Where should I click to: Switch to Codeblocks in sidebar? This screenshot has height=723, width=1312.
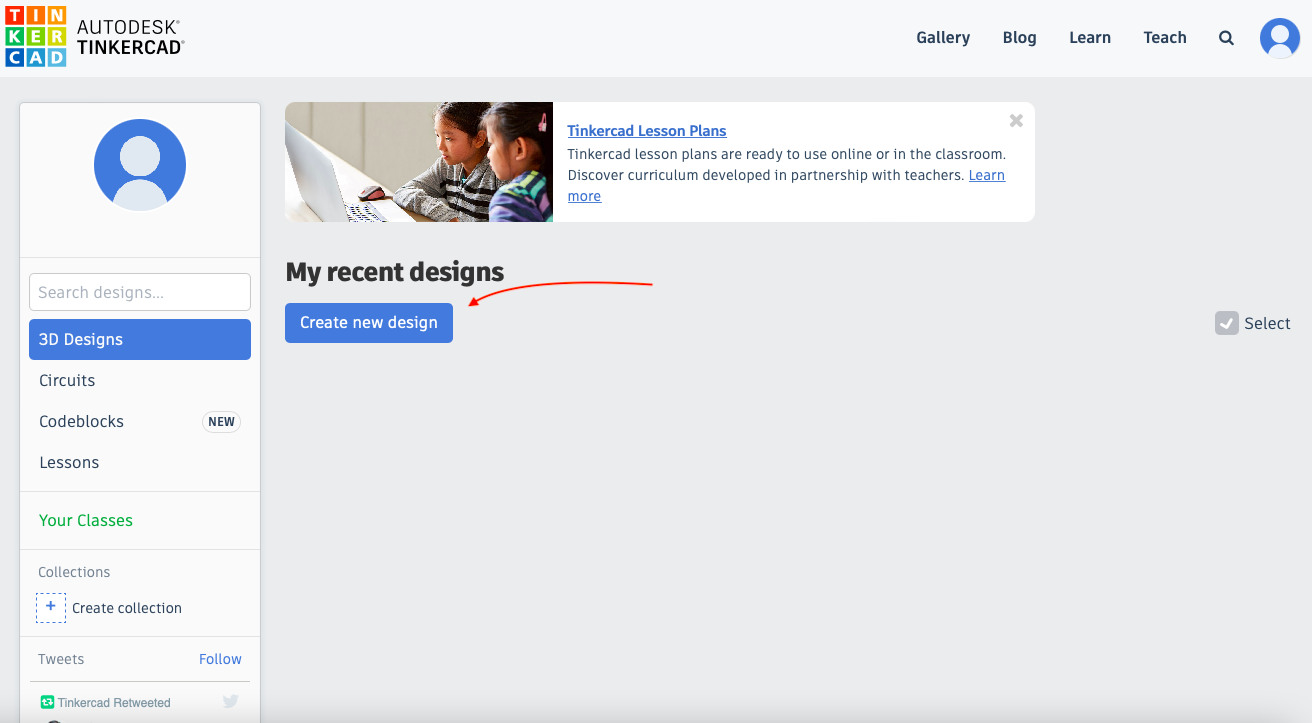[x=140, y=421]
